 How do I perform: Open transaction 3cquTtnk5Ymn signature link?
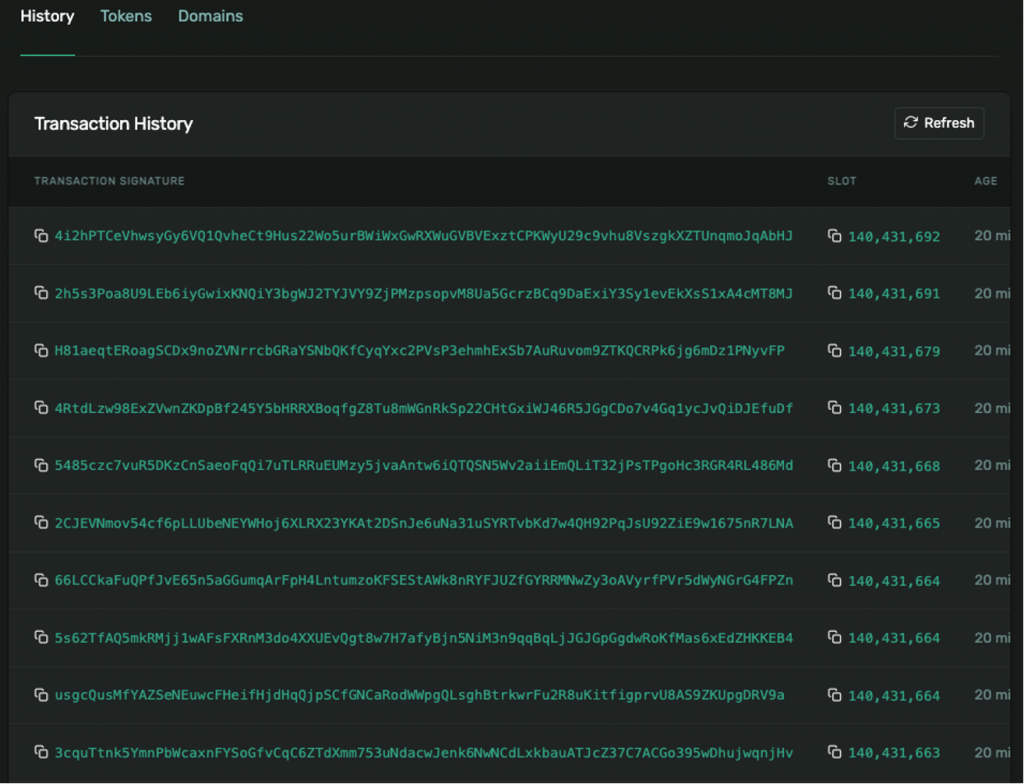423,753
